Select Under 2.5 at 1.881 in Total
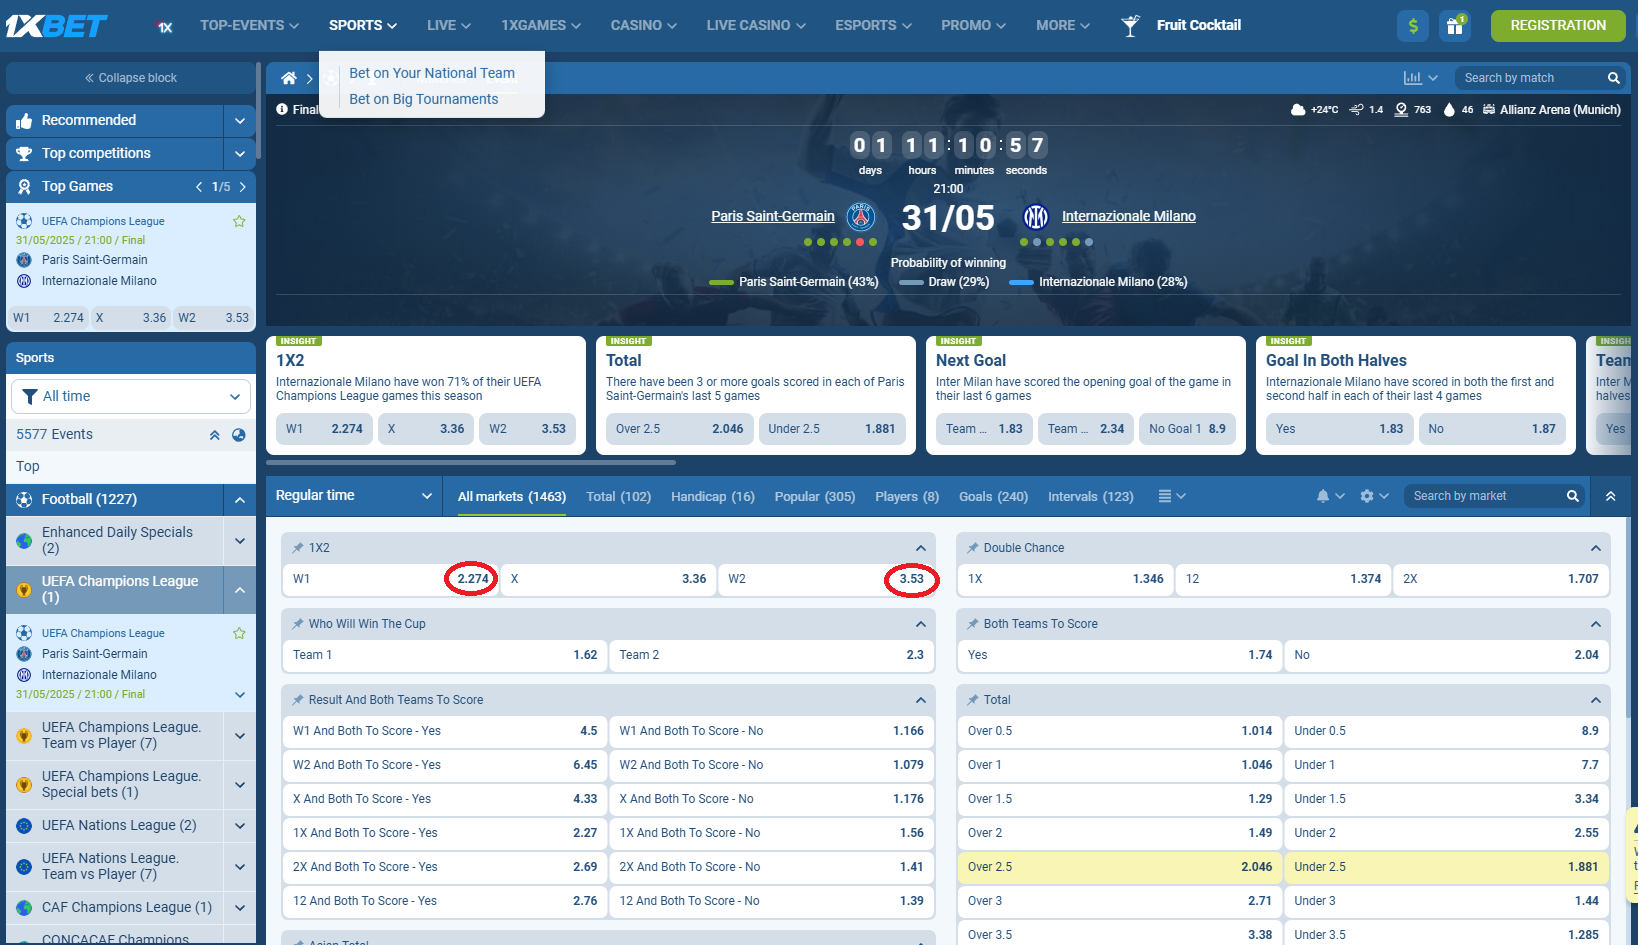This screenshot has height=945, width=1638. tap(1446, 867)
